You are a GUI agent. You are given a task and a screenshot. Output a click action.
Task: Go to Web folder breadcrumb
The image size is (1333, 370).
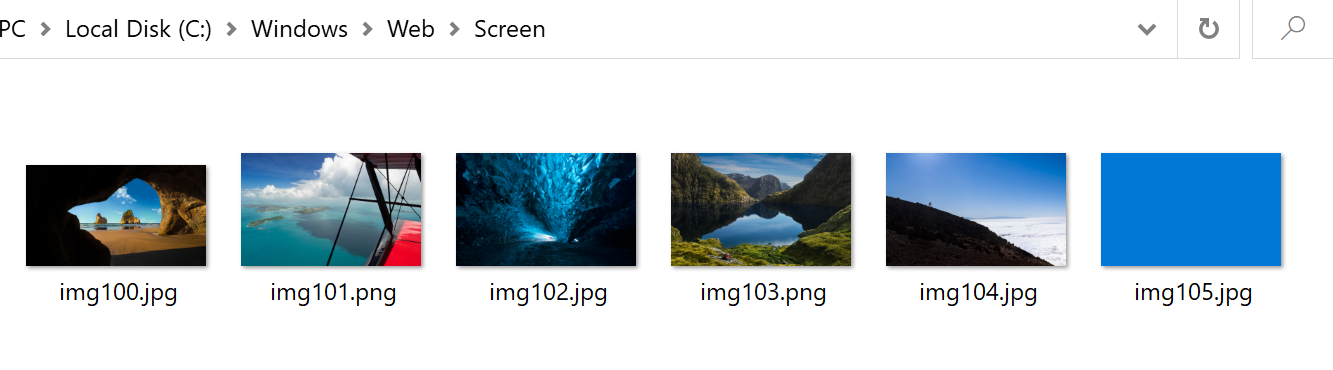(411, 29)
